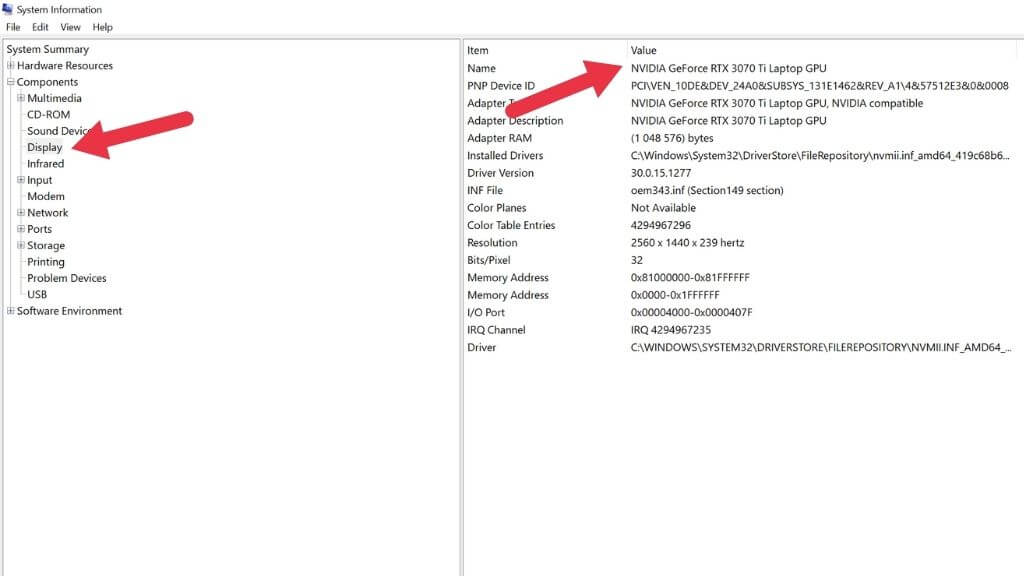
Task: Select the USB tree item
Action: click(x=37, y=294)
